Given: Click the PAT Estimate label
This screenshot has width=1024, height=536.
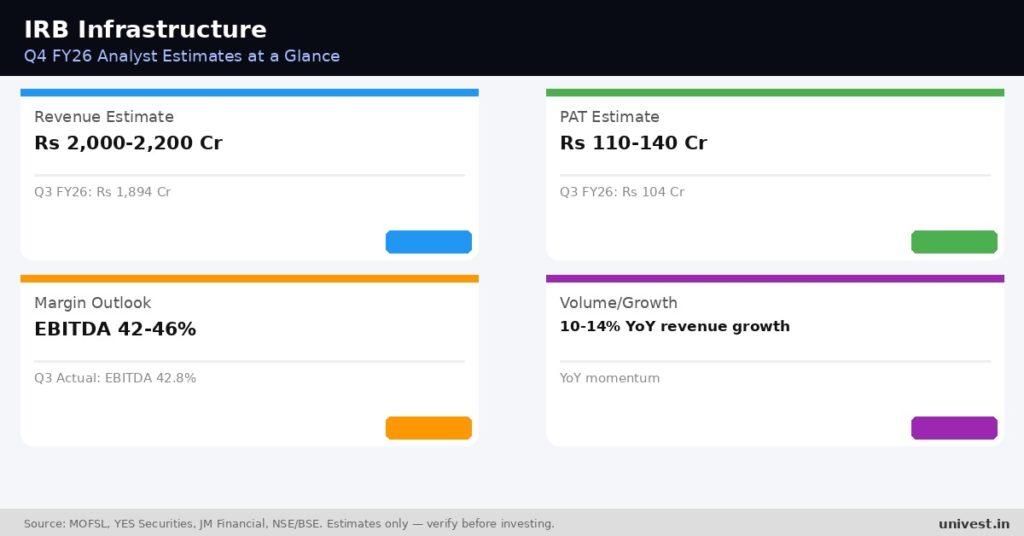Looking at the screenshot, I should point(609,117).
